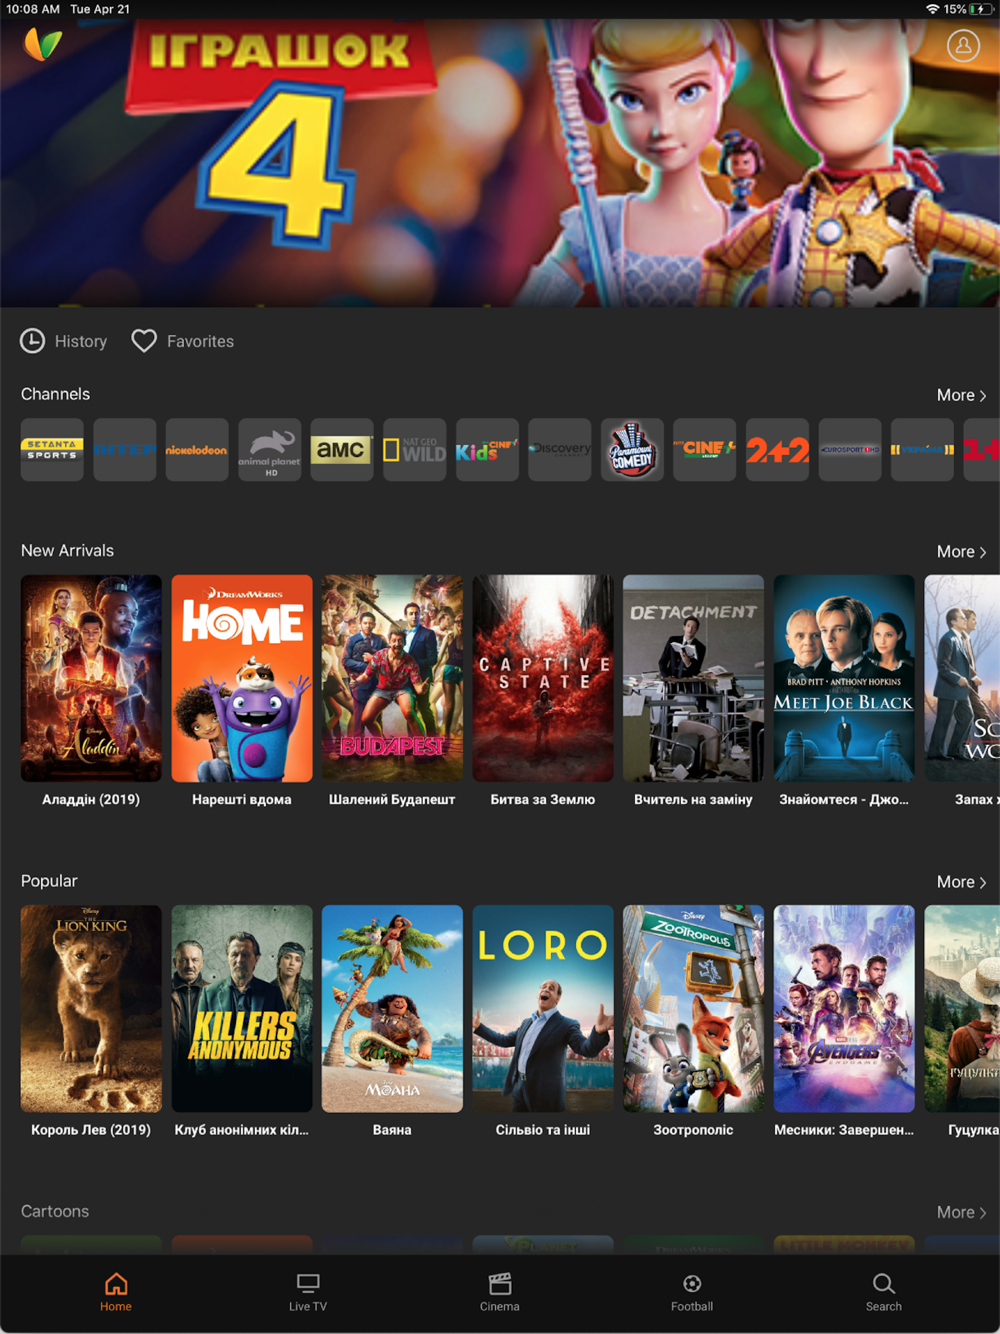Image resolution: width=1000 pixels, height=1334 pixels.
Task: Tap the app logo leaf icon
Action: pos(43,44)
